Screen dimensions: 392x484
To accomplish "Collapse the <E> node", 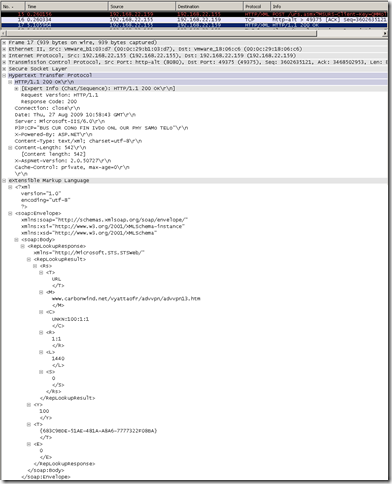I will pos(29,444).
